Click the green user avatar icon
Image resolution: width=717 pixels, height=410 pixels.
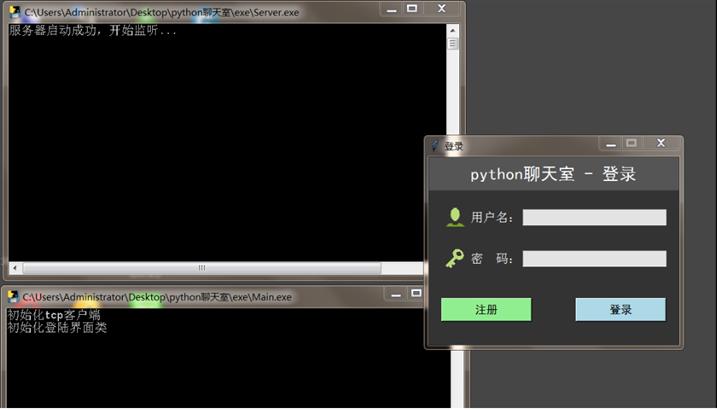[455, 217]
